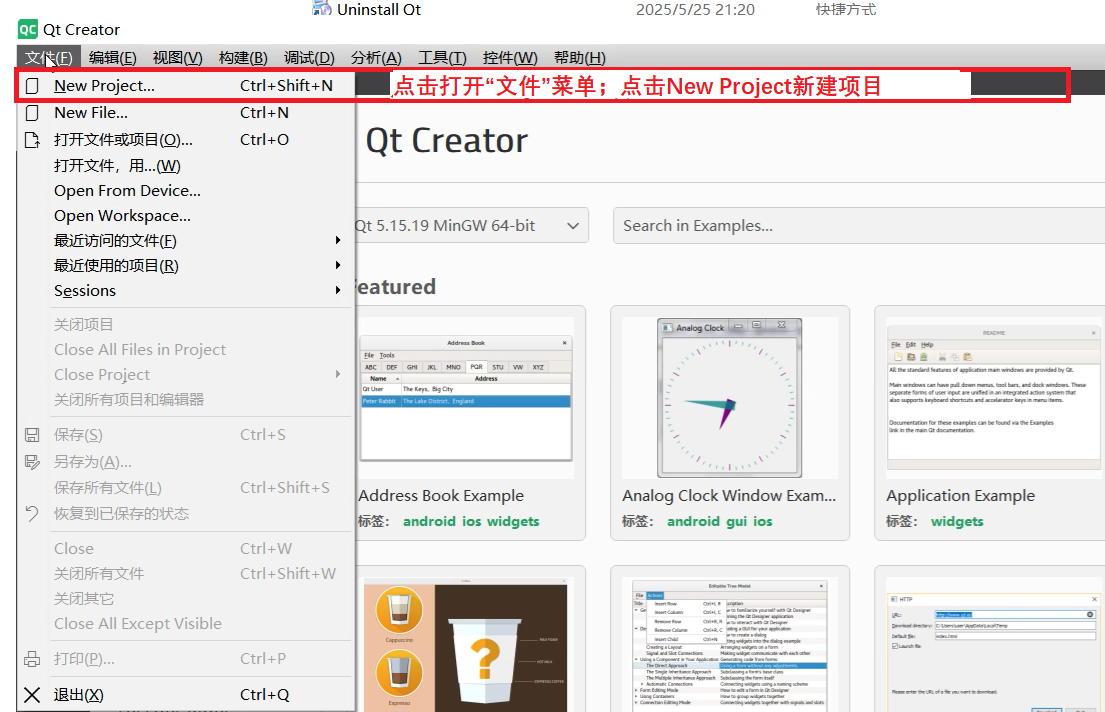The image size is (1105, 712).
Task: Expand the Close Project submenu arrow
Action: pyautogui.click(x=338, y=374)
